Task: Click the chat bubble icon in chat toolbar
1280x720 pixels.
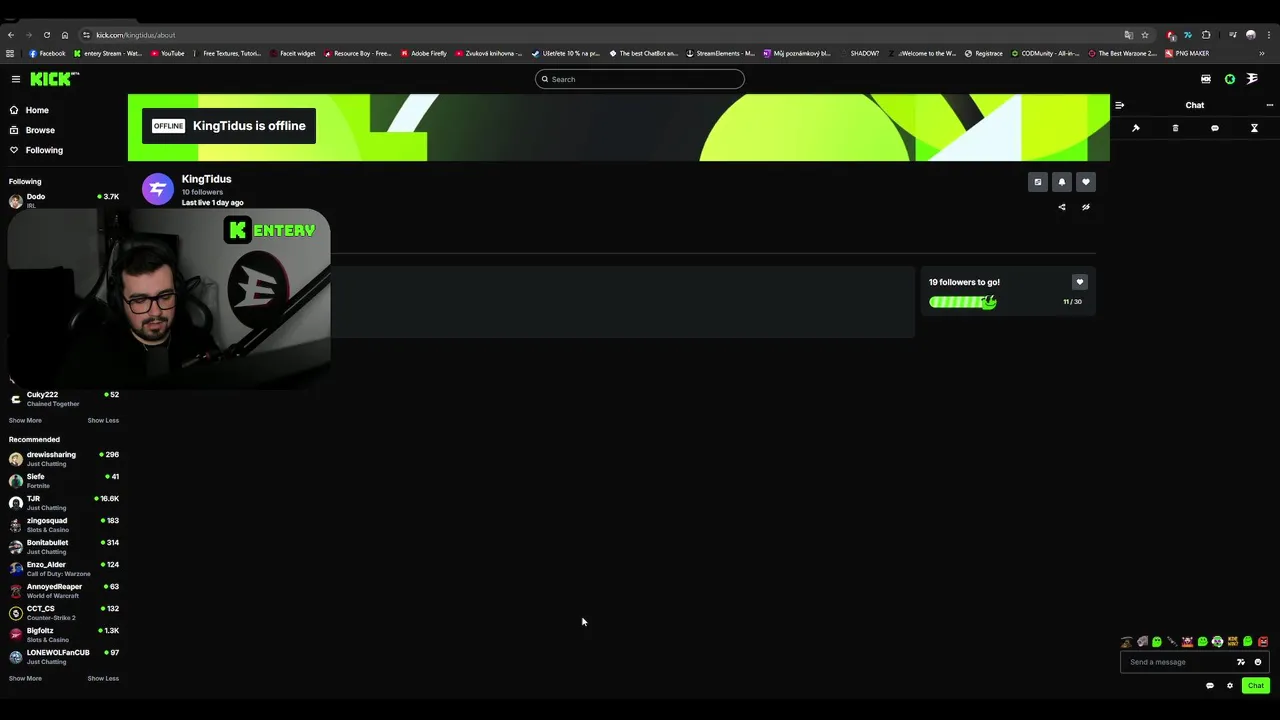Action: (1215, 128)
